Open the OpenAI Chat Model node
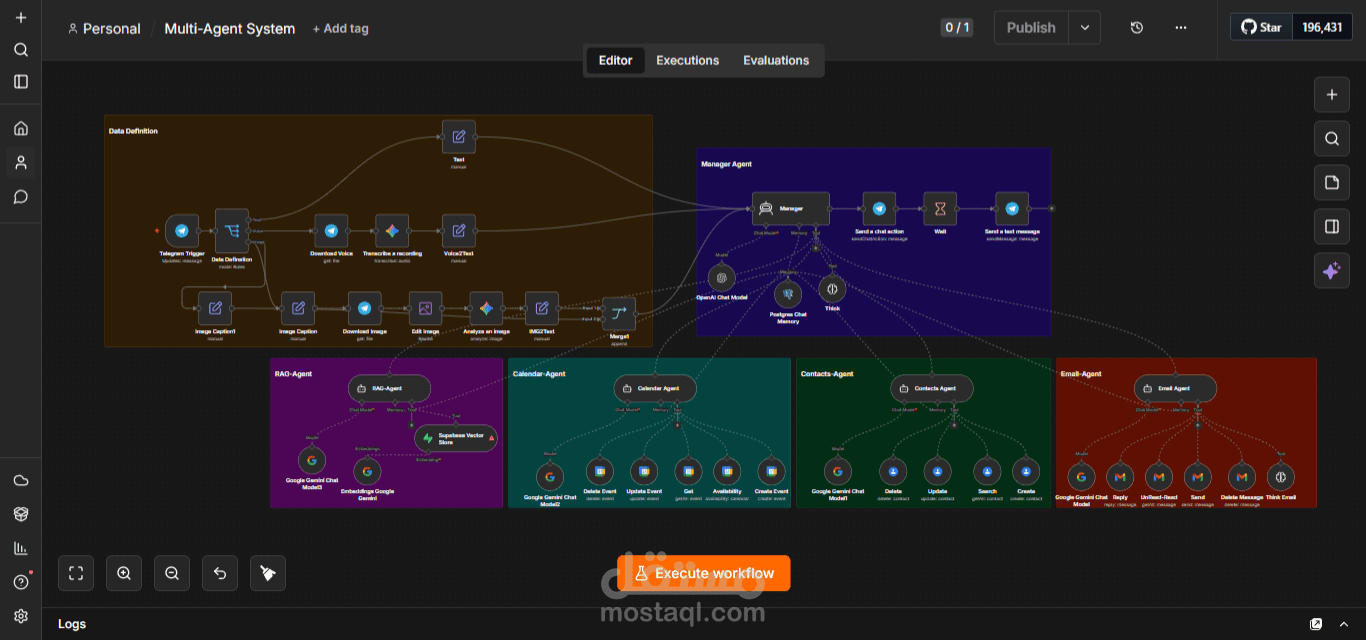1366x640 pixels. pyautogui.click(x=722, y=278)
